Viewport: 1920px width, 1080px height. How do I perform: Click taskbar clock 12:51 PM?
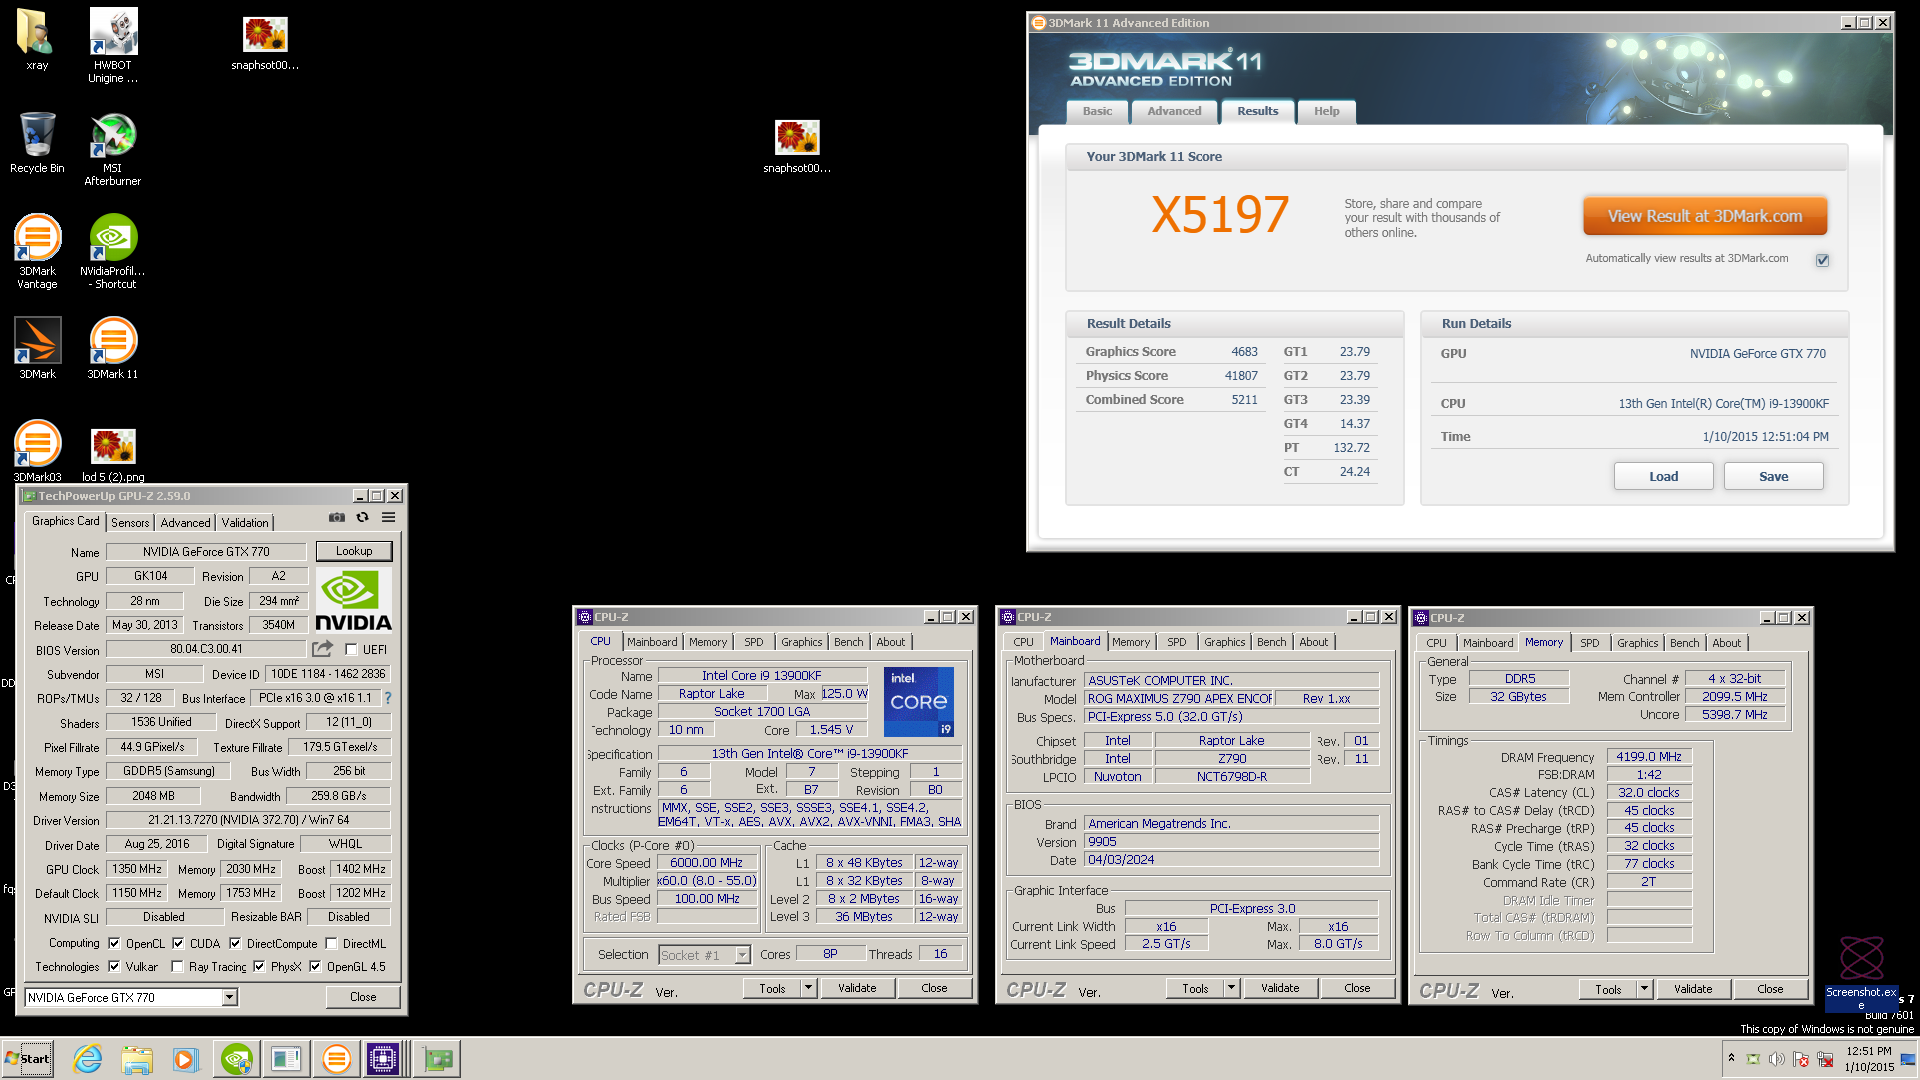[x=1869, y=1051]
